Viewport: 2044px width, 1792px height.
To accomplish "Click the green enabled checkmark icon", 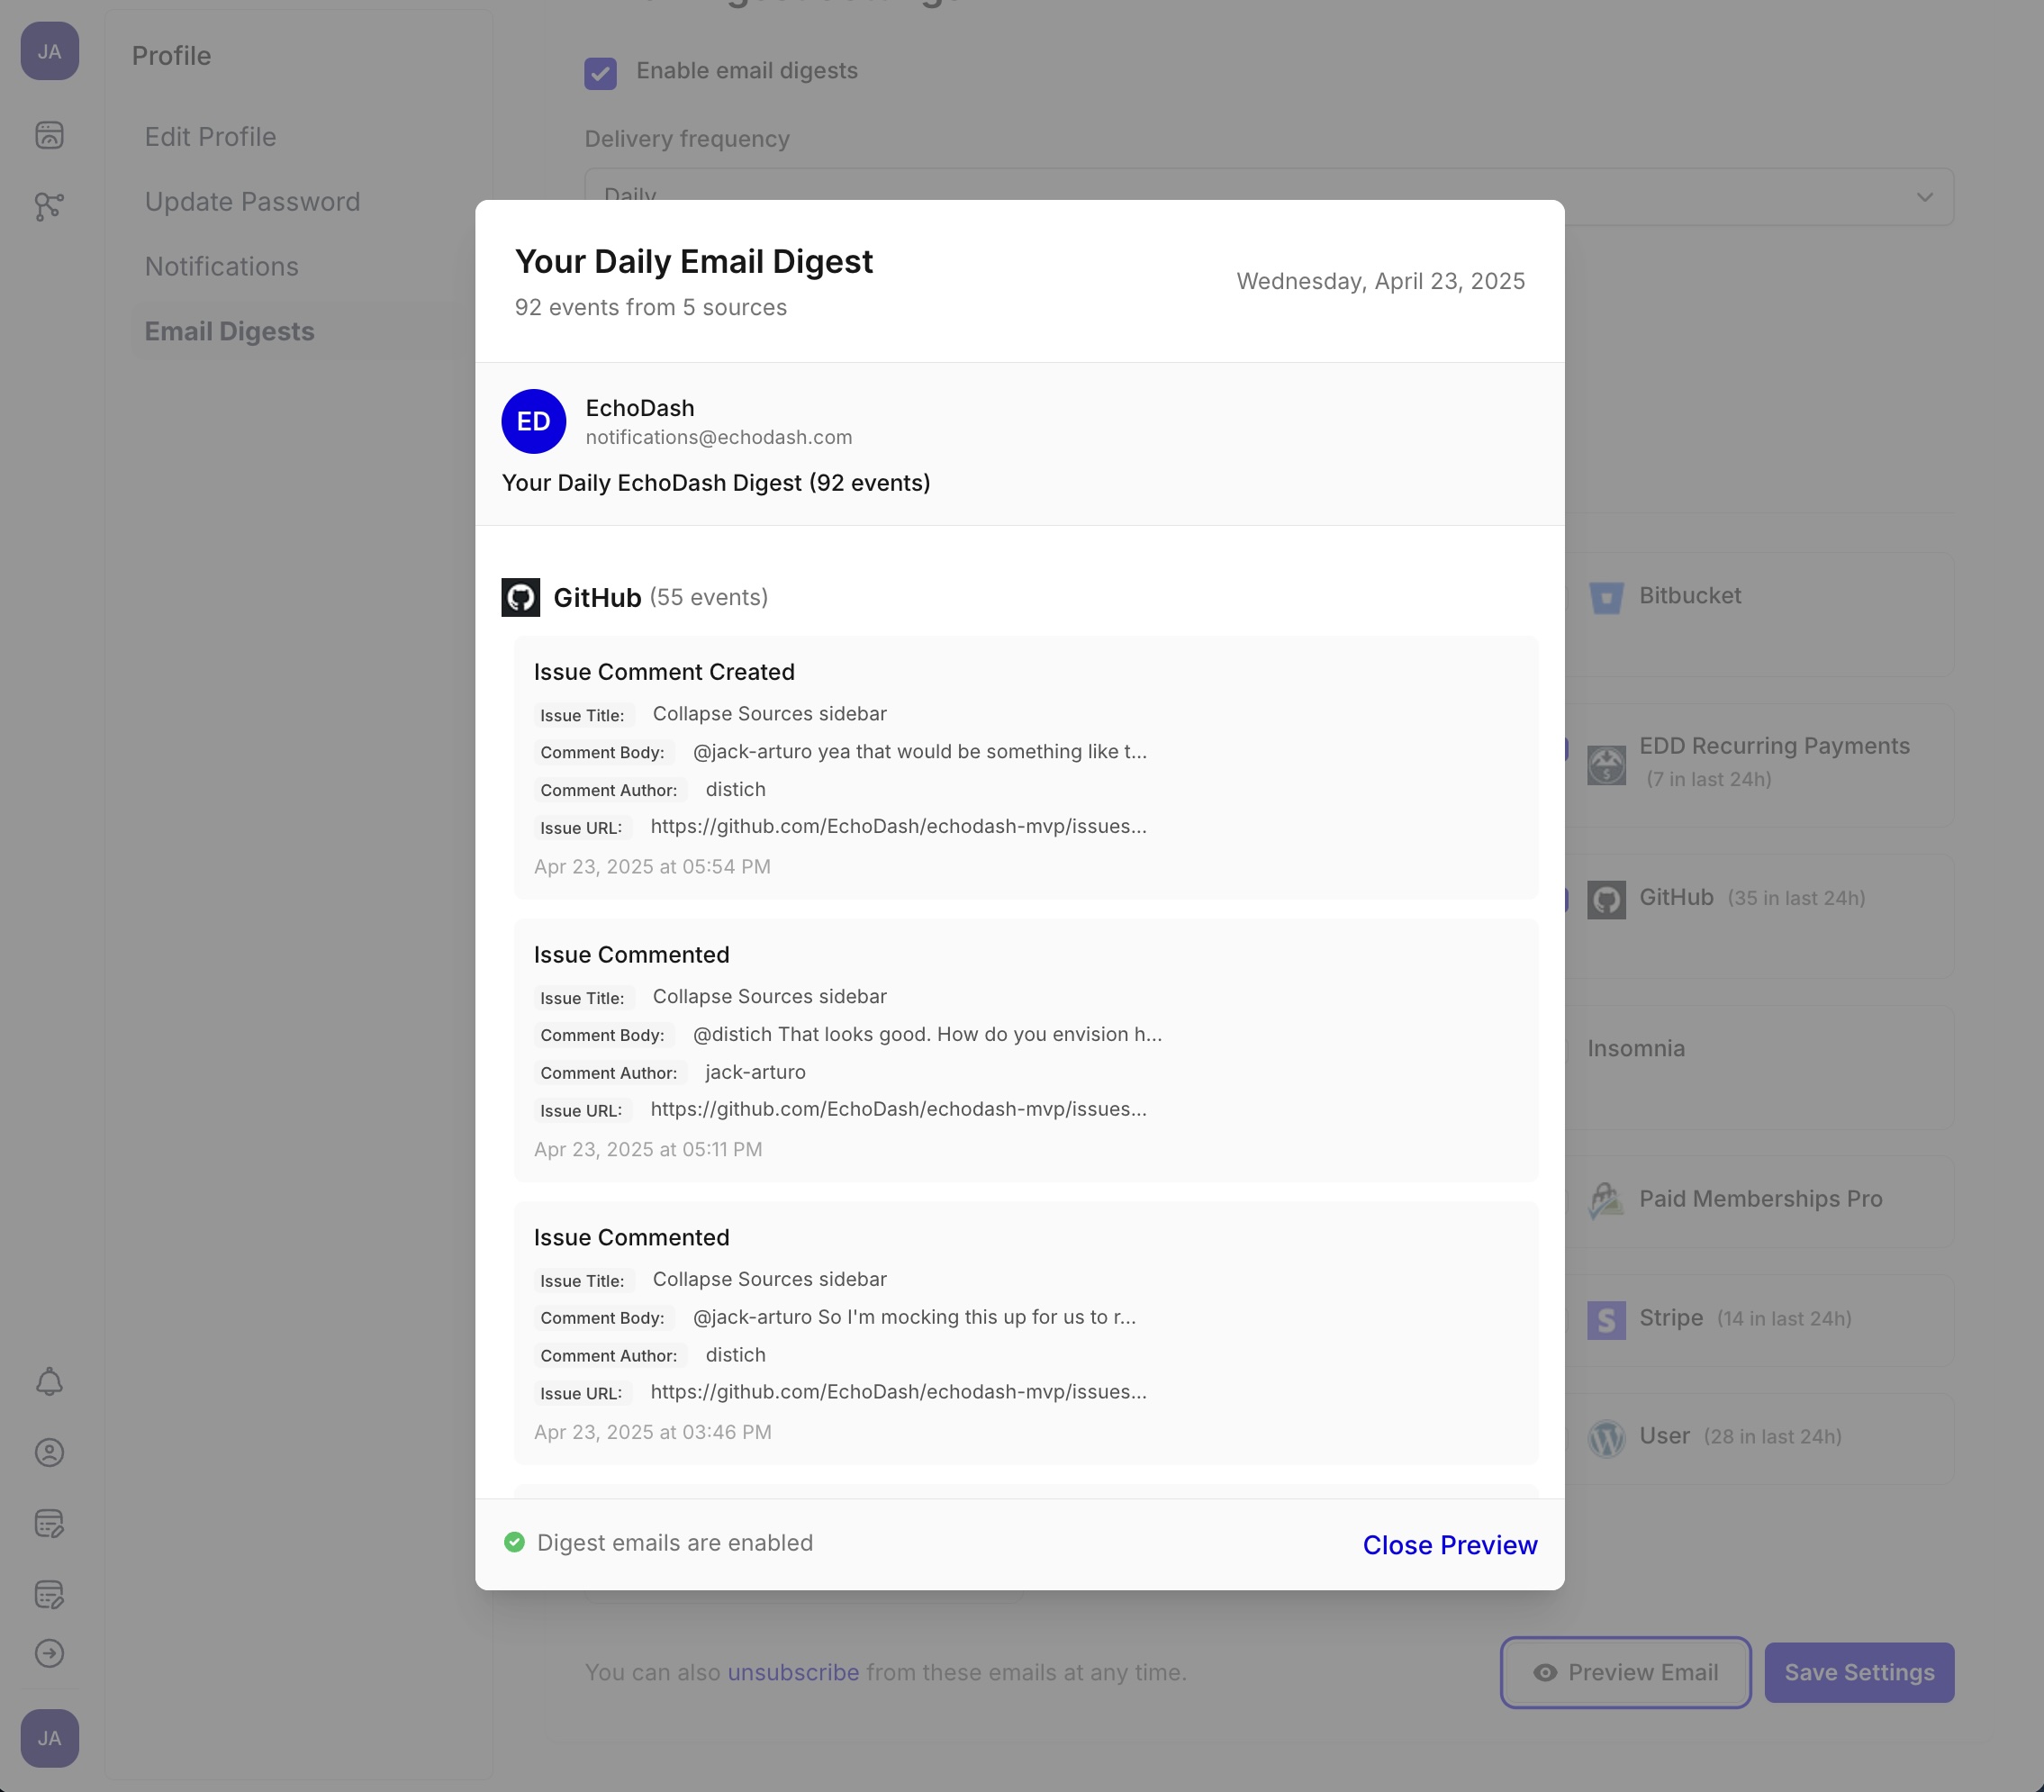I will coord(514,1542).
